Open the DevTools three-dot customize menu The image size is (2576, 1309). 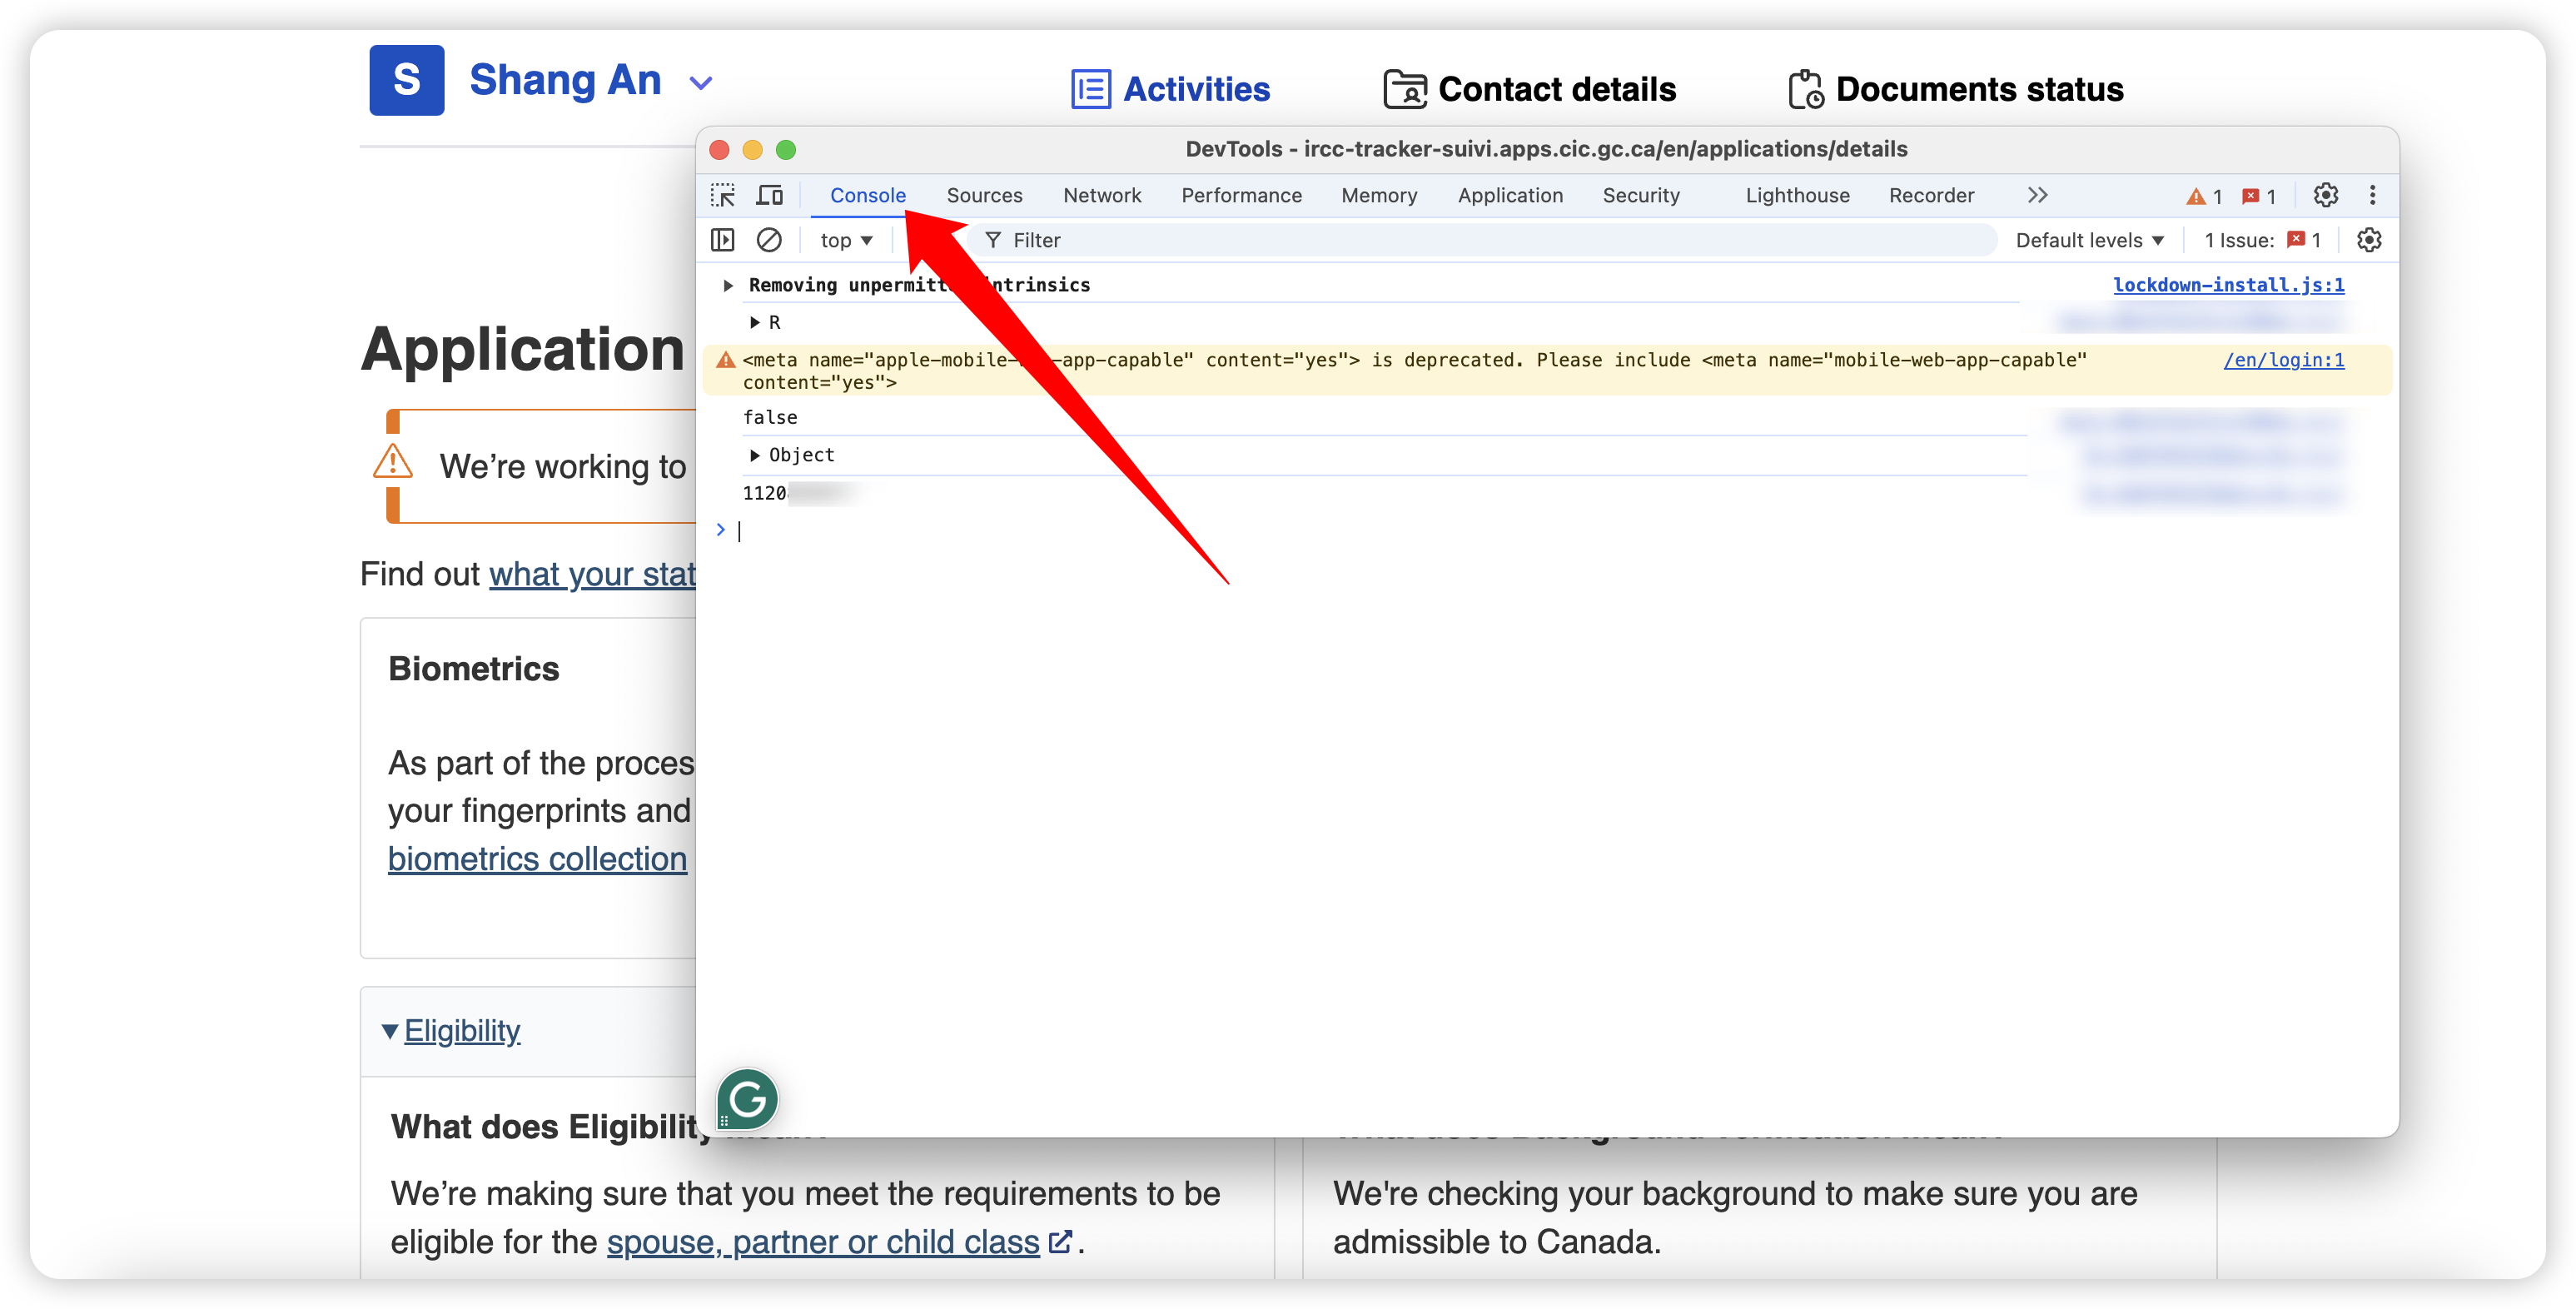2372,195
